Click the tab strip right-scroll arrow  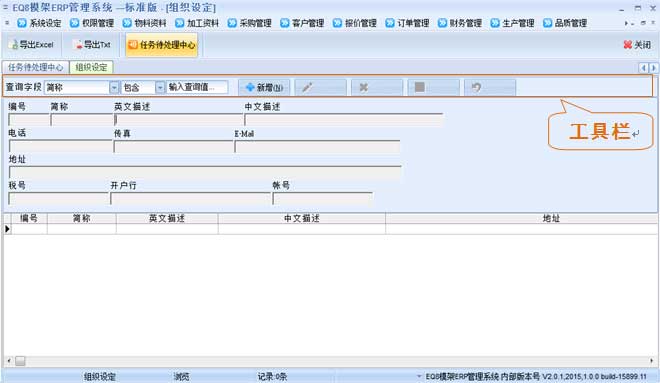pos(653,68)
